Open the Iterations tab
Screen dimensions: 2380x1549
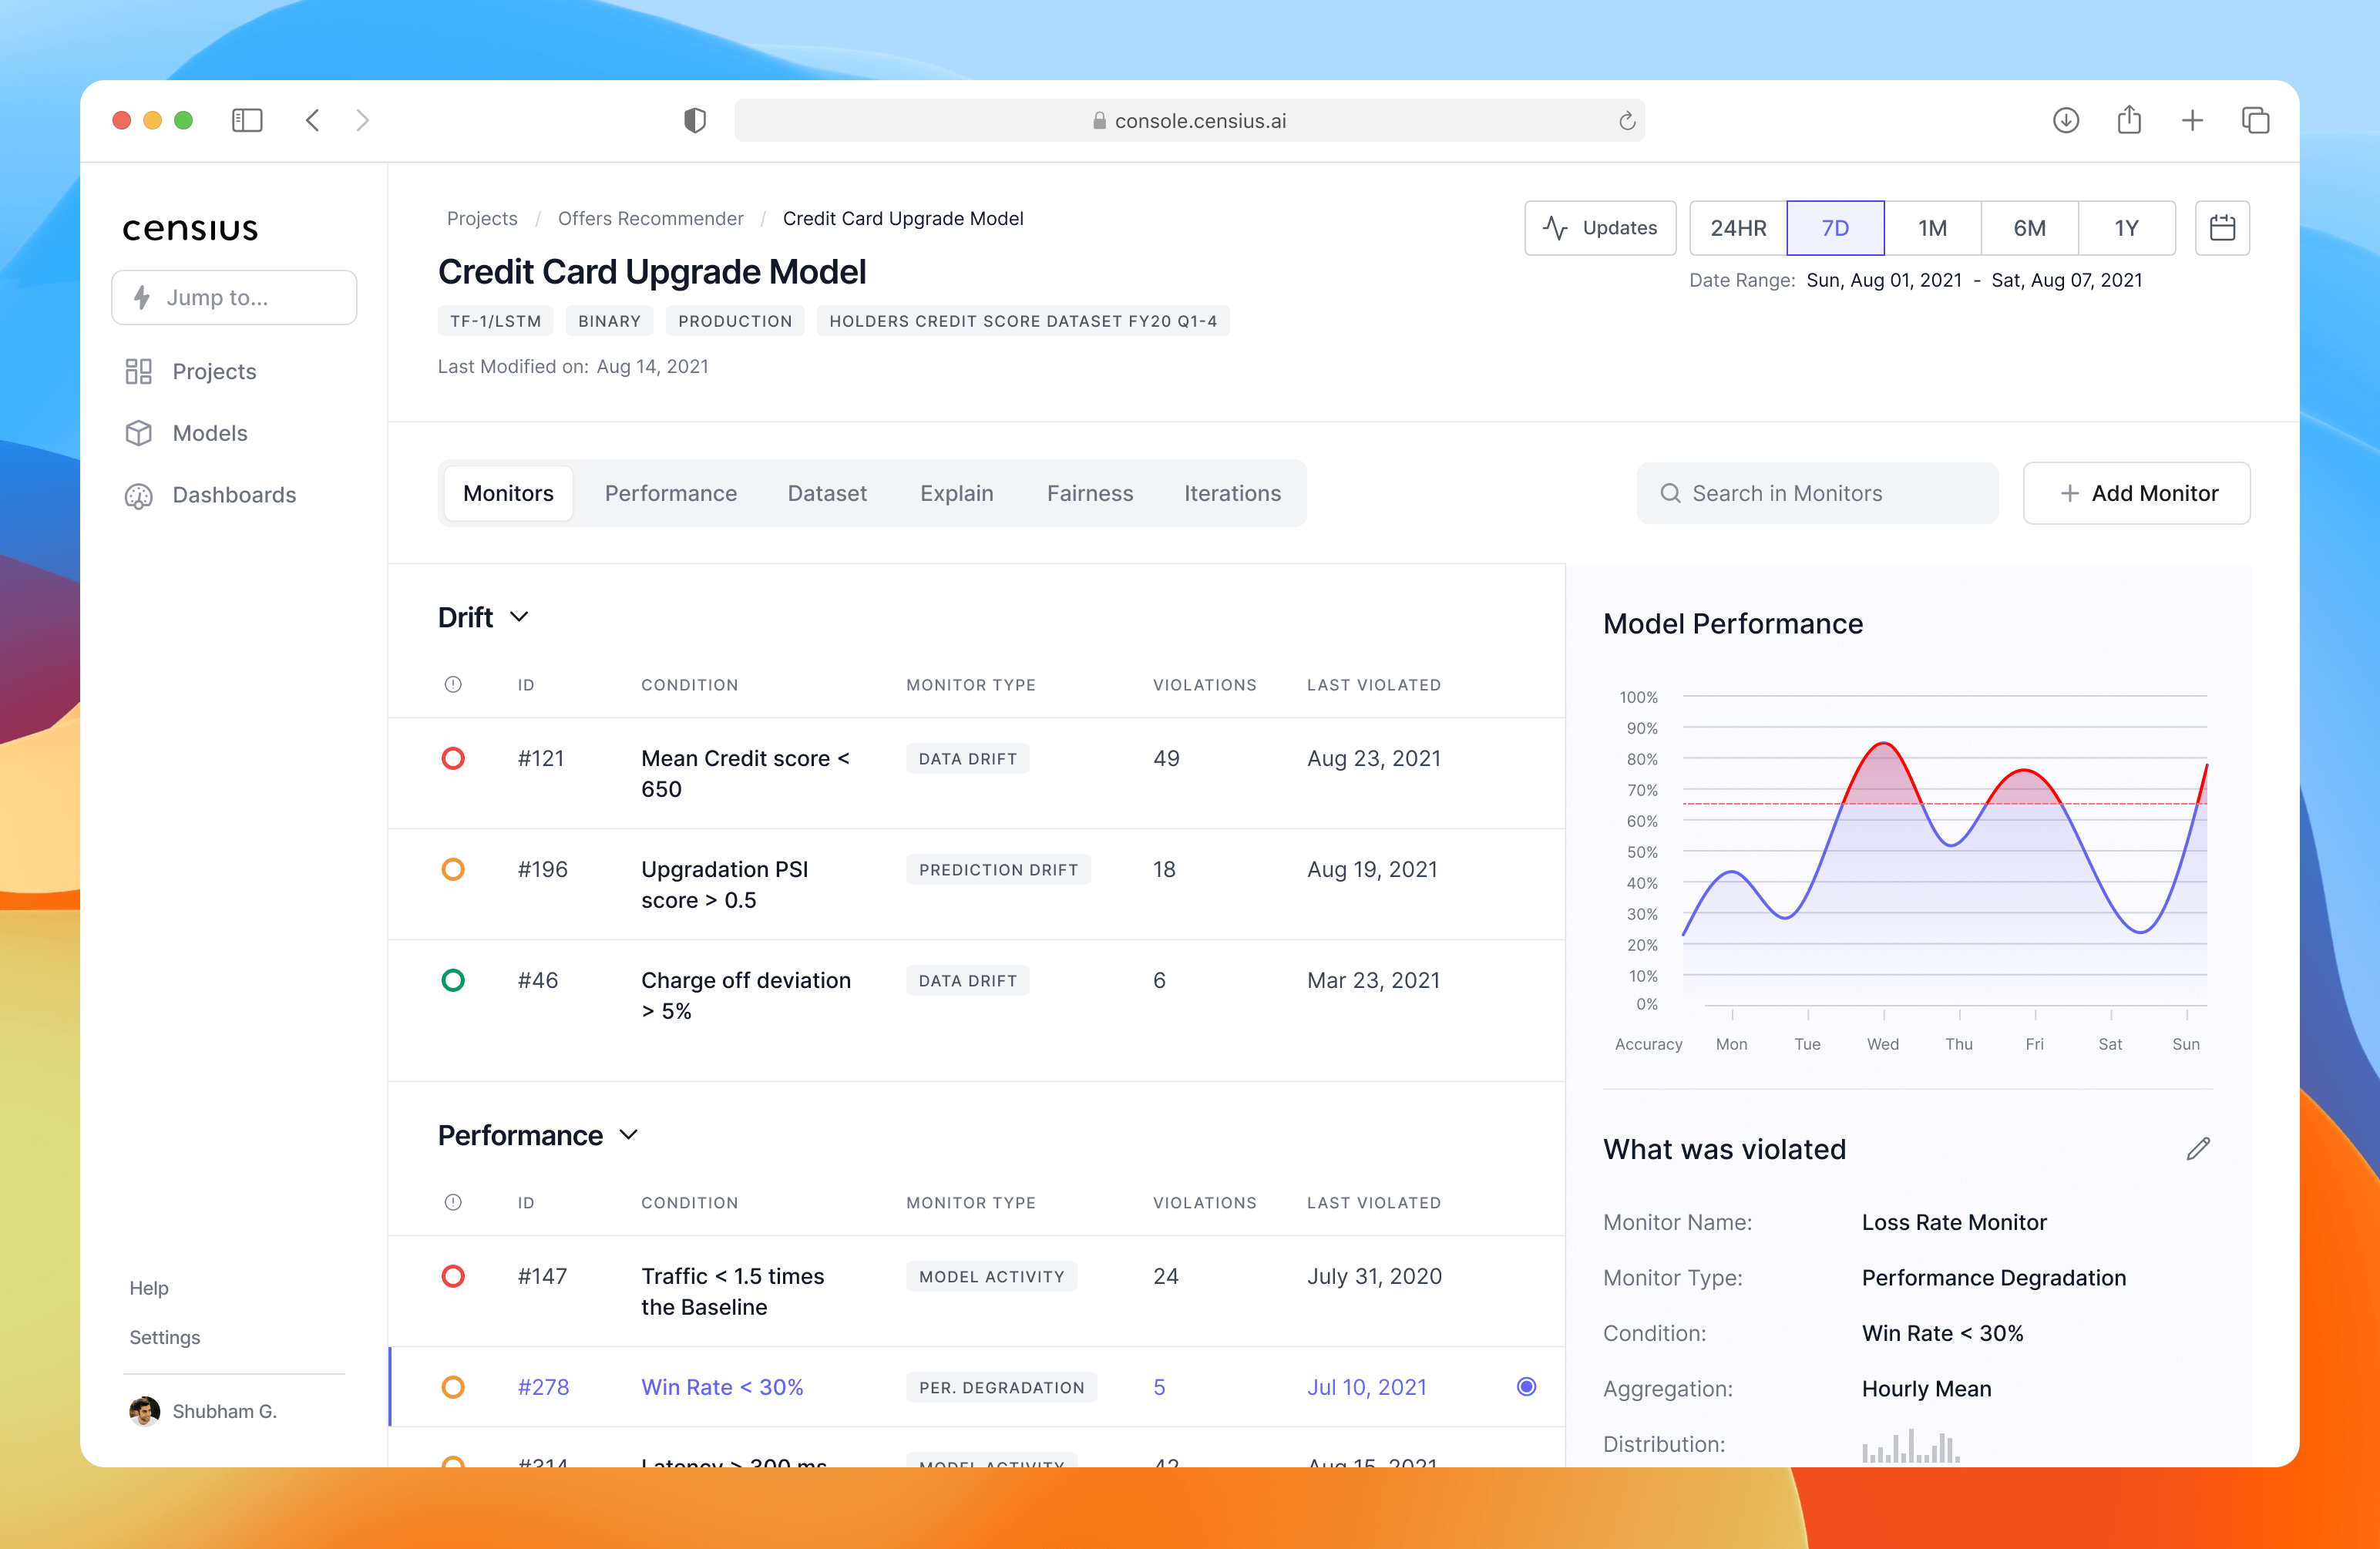1232,493
